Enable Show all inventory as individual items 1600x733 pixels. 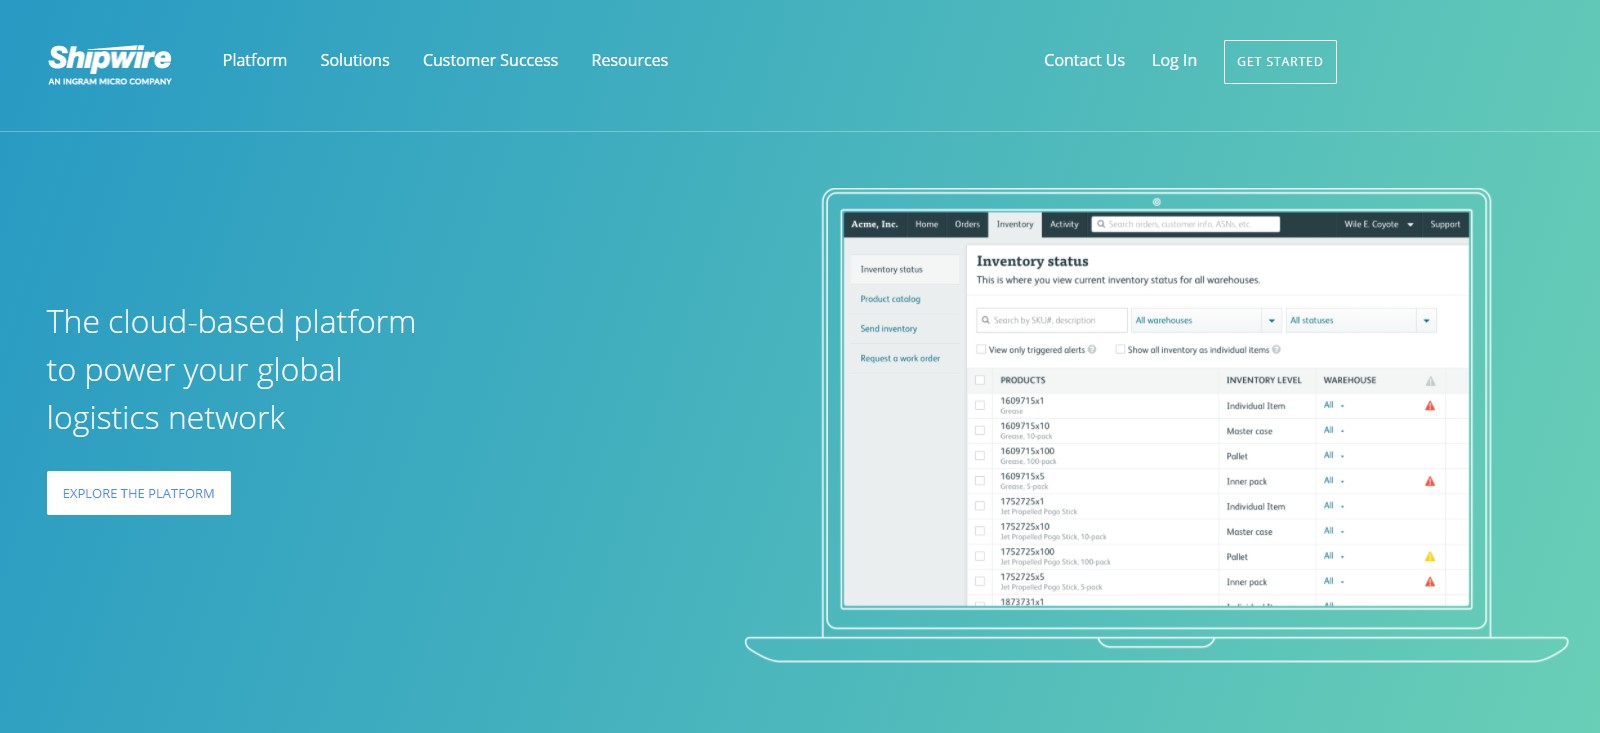[1120, 350]
